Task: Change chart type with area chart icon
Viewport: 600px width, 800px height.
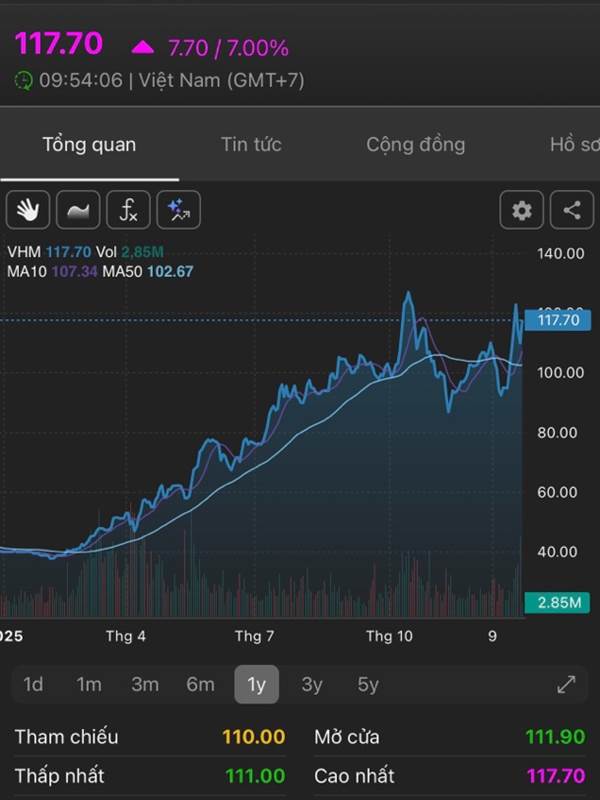Action: coord(78,210)
